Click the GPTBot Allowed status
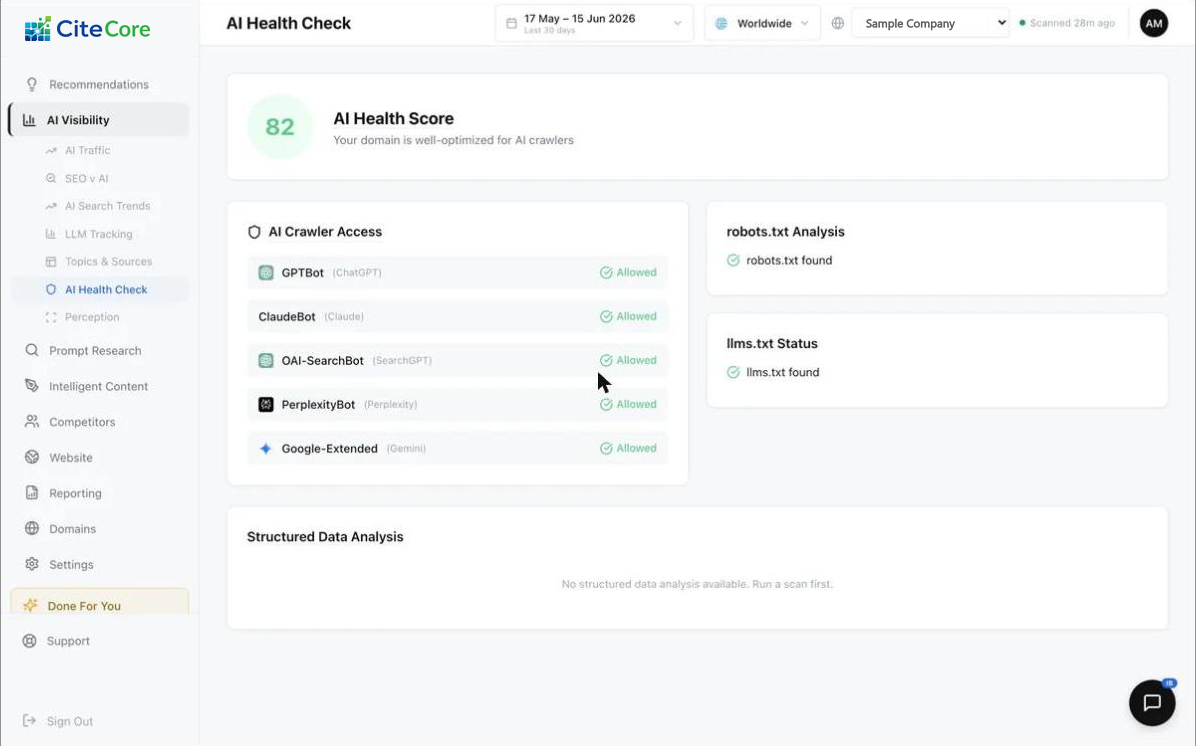Viewport: 1196px width, 746px height. (x=628, y=272)
